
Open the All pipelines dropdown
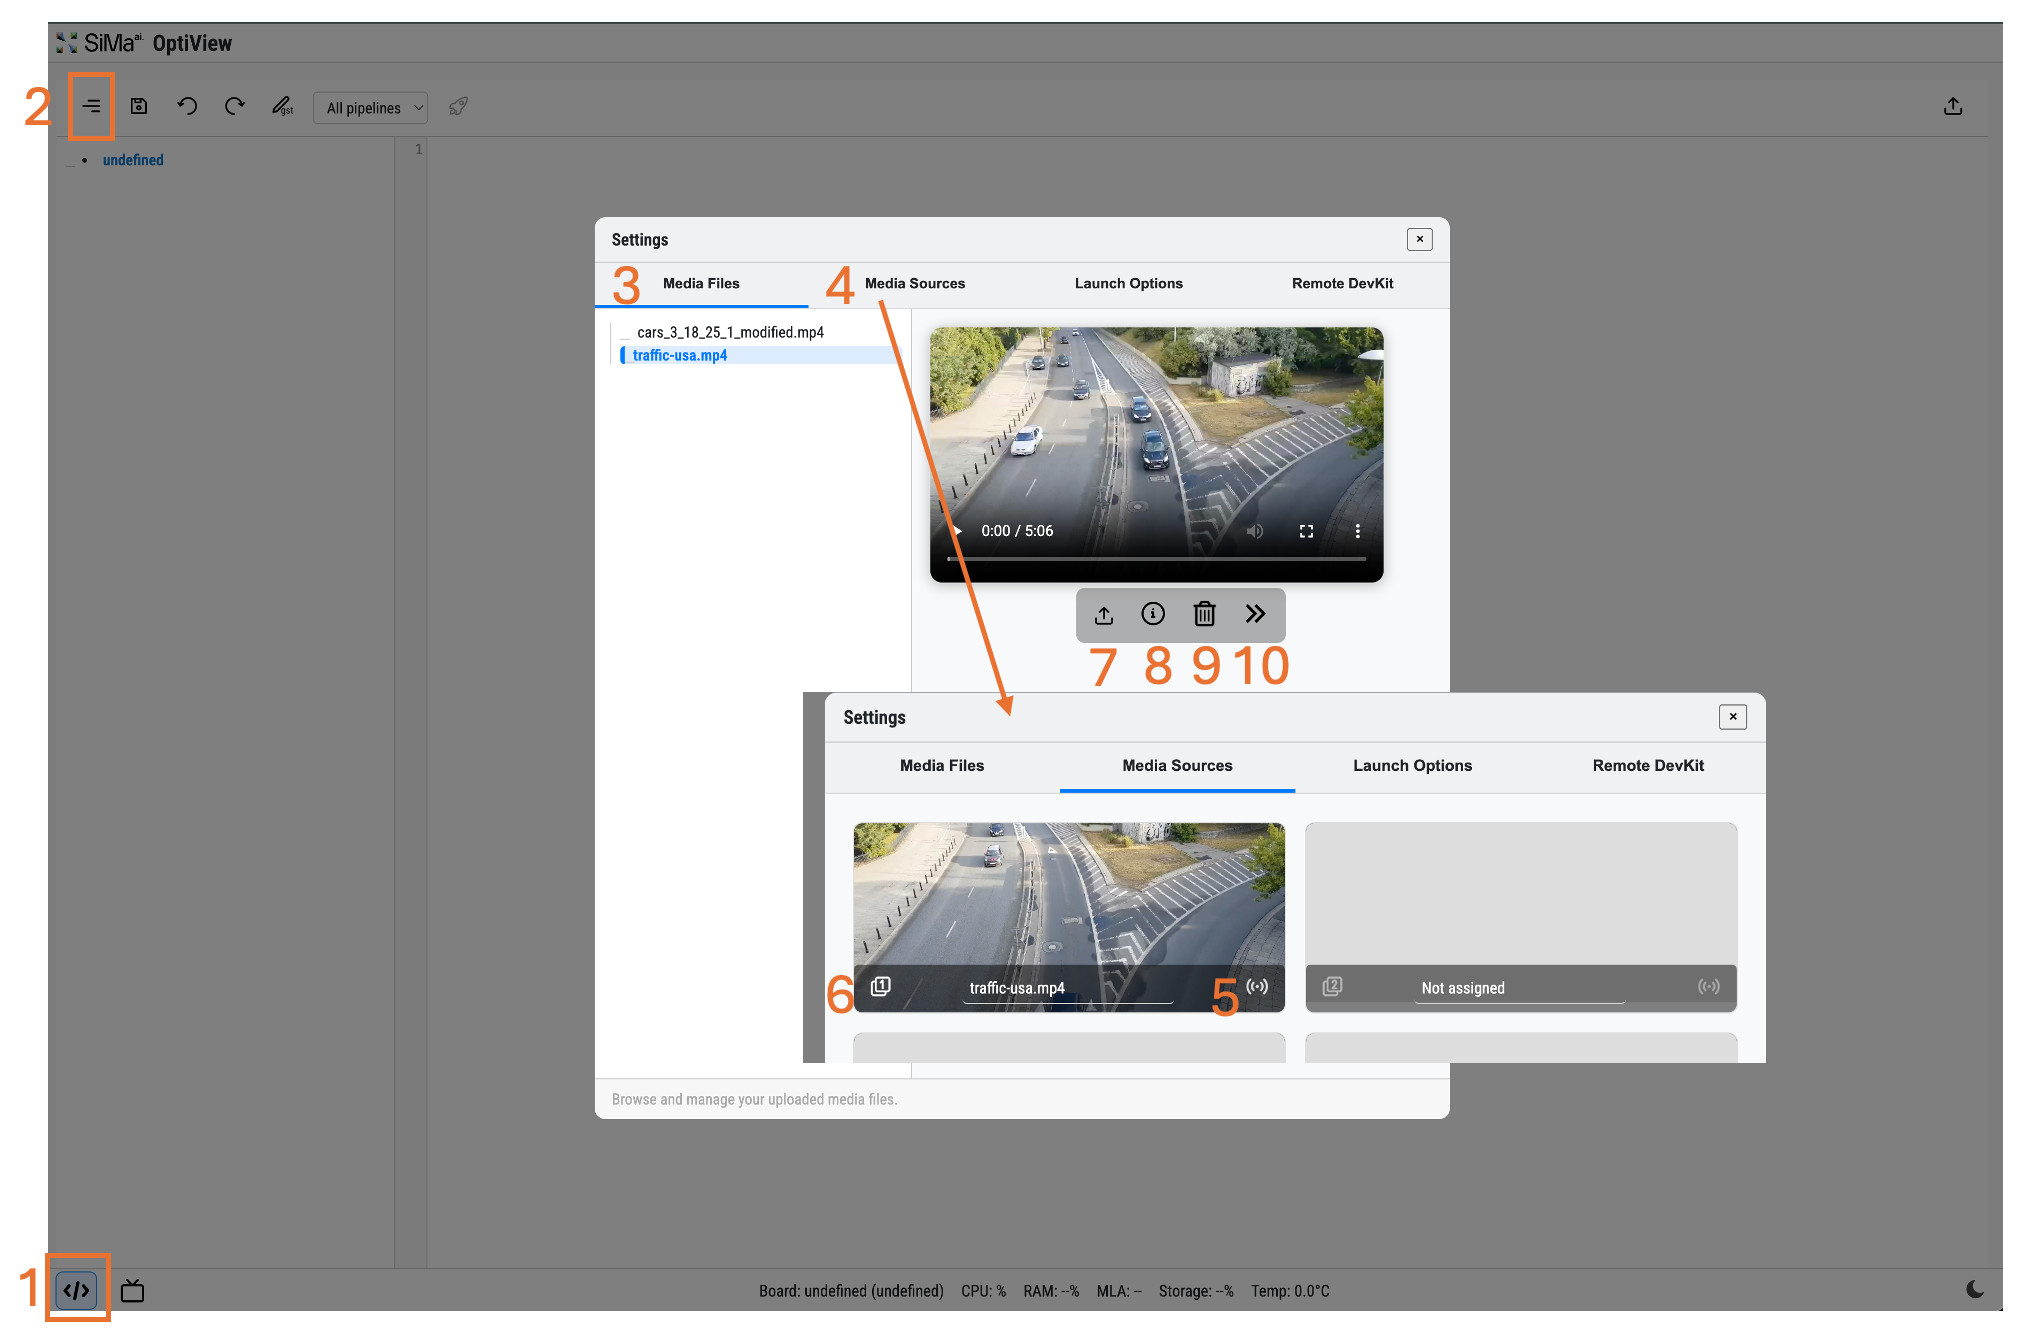click(x=370, y=108)
